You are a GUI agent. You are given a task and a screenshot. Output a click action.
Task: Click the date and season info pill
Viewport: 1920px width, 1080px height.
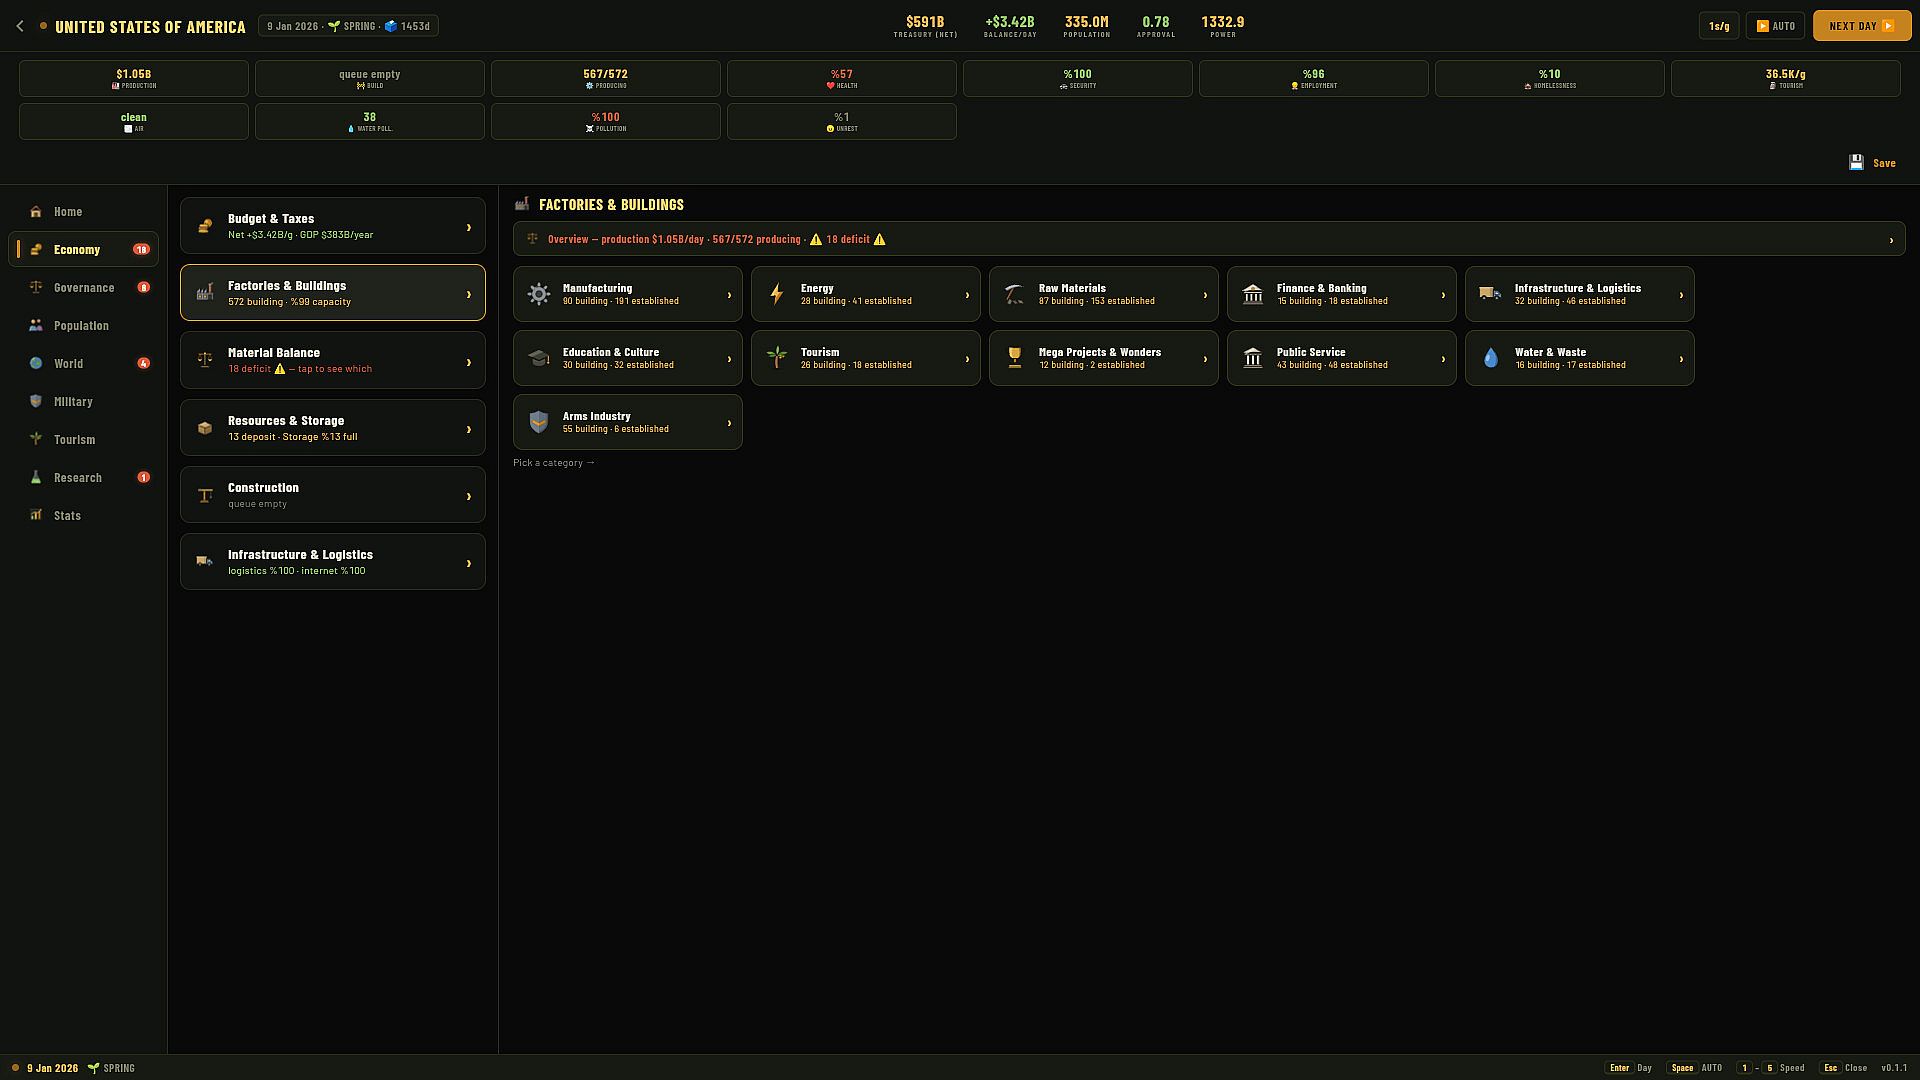click(x=348, y=26)
